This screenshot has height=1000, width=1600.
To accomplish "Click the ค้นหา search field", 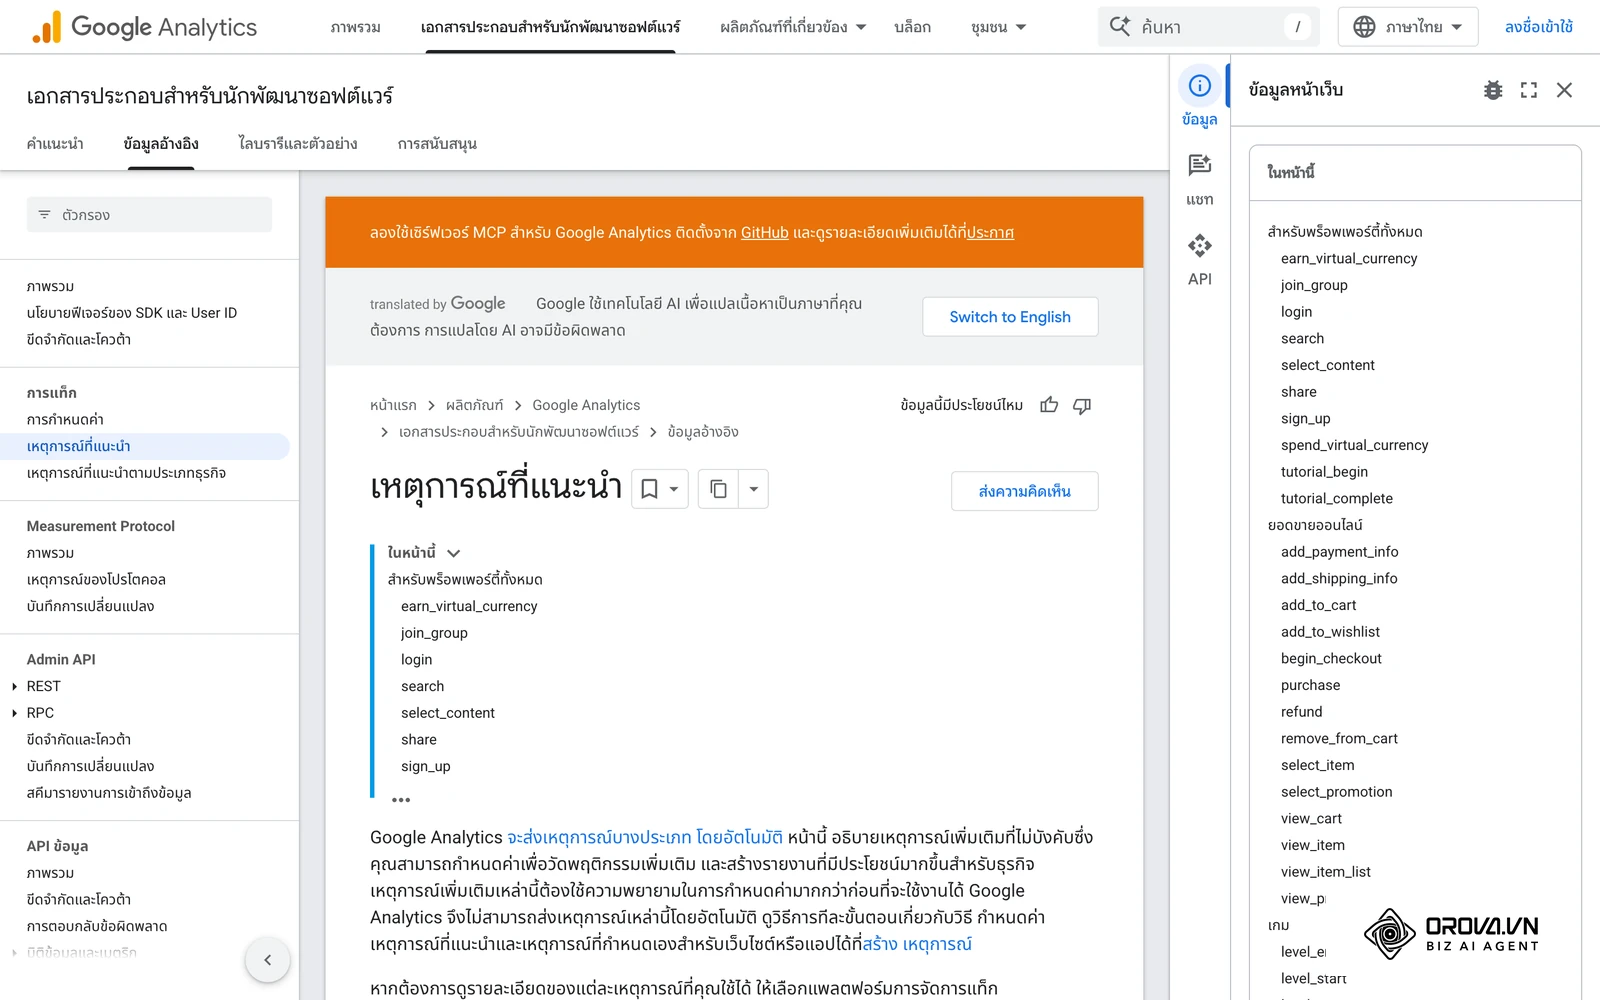I will (x=1209, y=27).
